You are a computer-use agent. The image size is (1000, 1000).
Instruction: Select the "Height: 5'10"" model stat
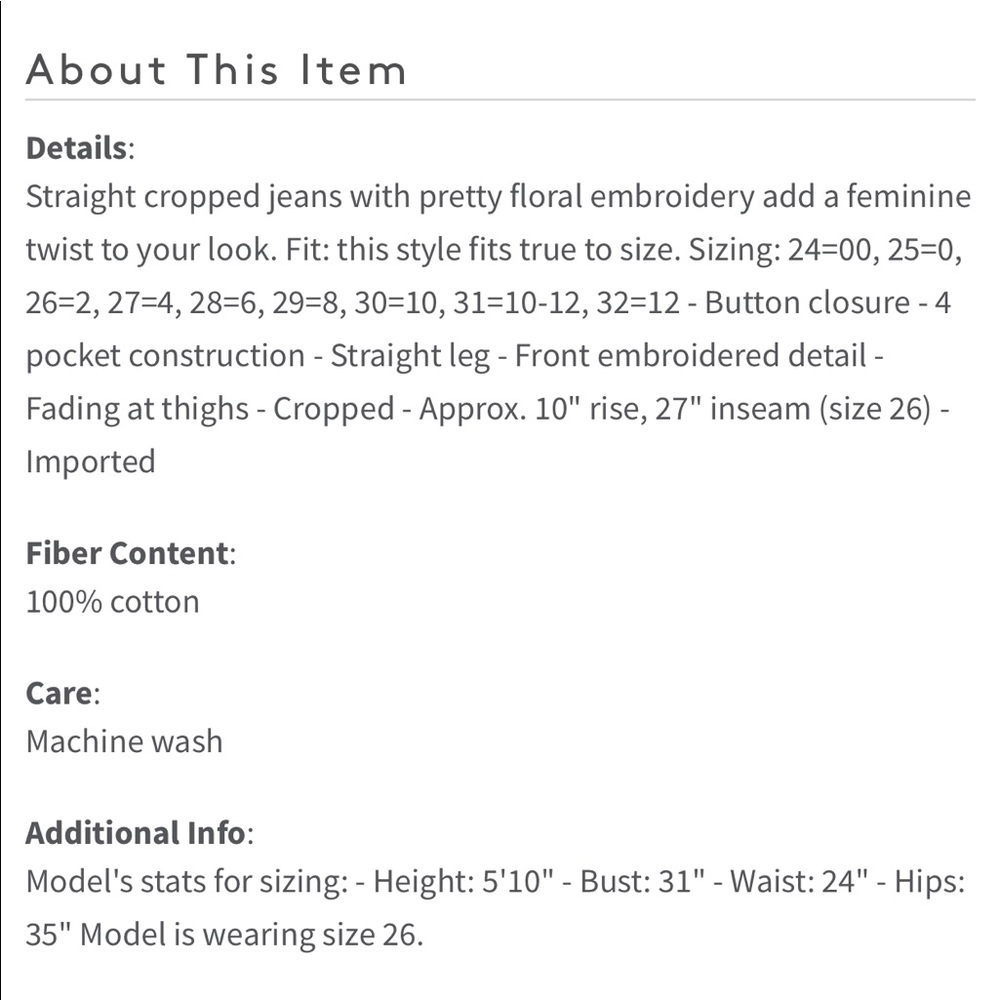(461, 882)
